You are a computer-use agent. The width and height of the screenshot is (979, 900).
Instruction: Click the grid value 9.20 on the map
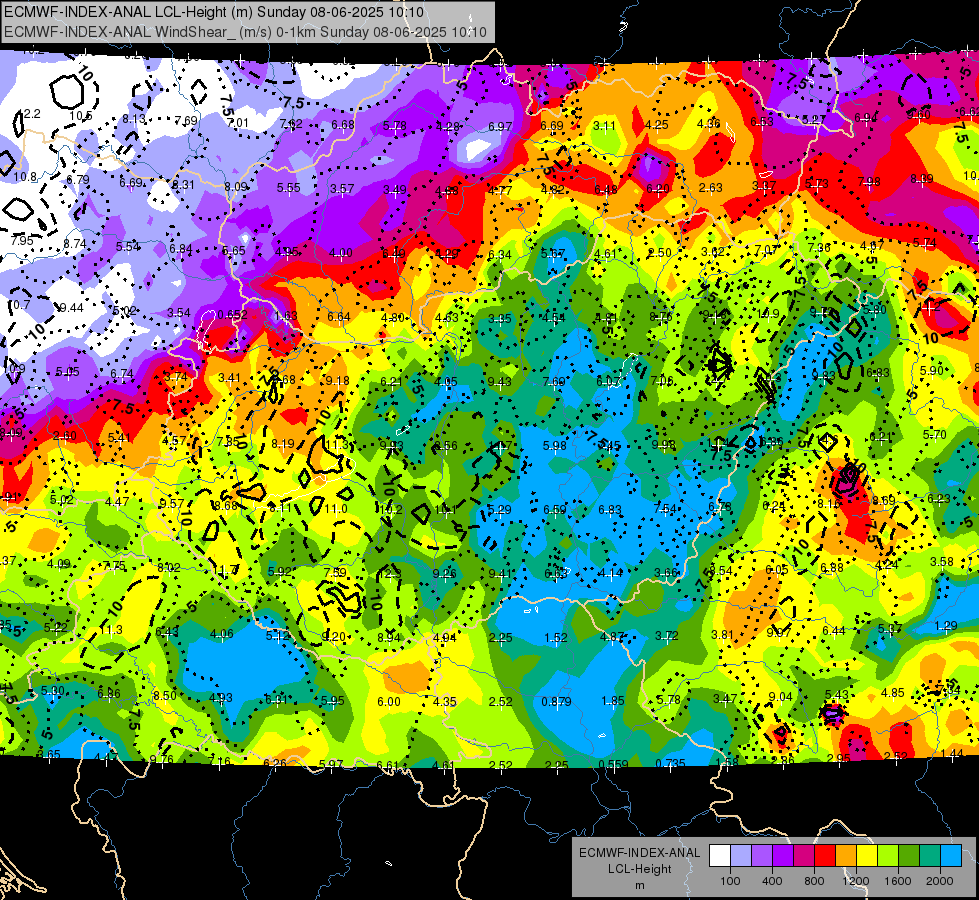point(333,636)
